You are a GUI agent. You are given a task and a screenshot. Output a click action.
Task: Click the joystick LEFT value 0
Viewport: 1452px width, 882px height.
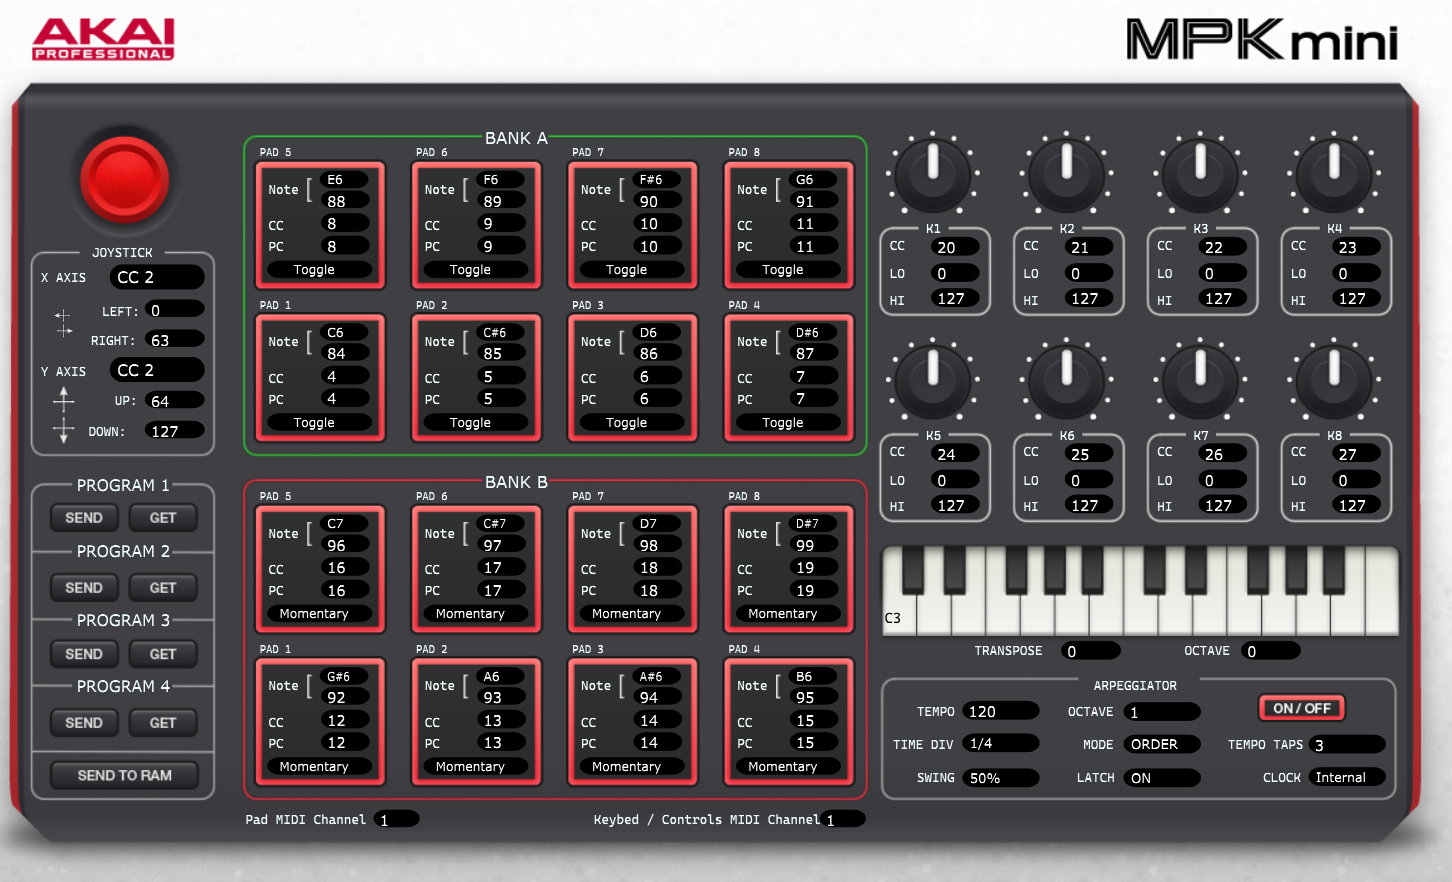point(175,310)
